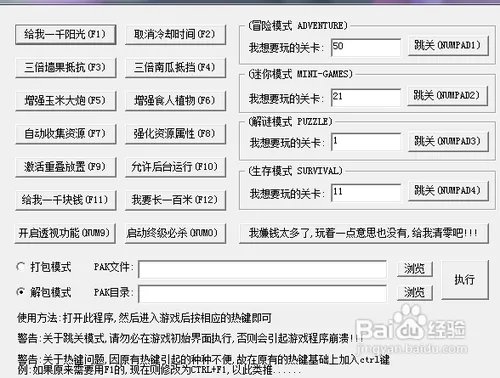Click the (冒险模式 ADVENTURE) group label

click(298, 26)
